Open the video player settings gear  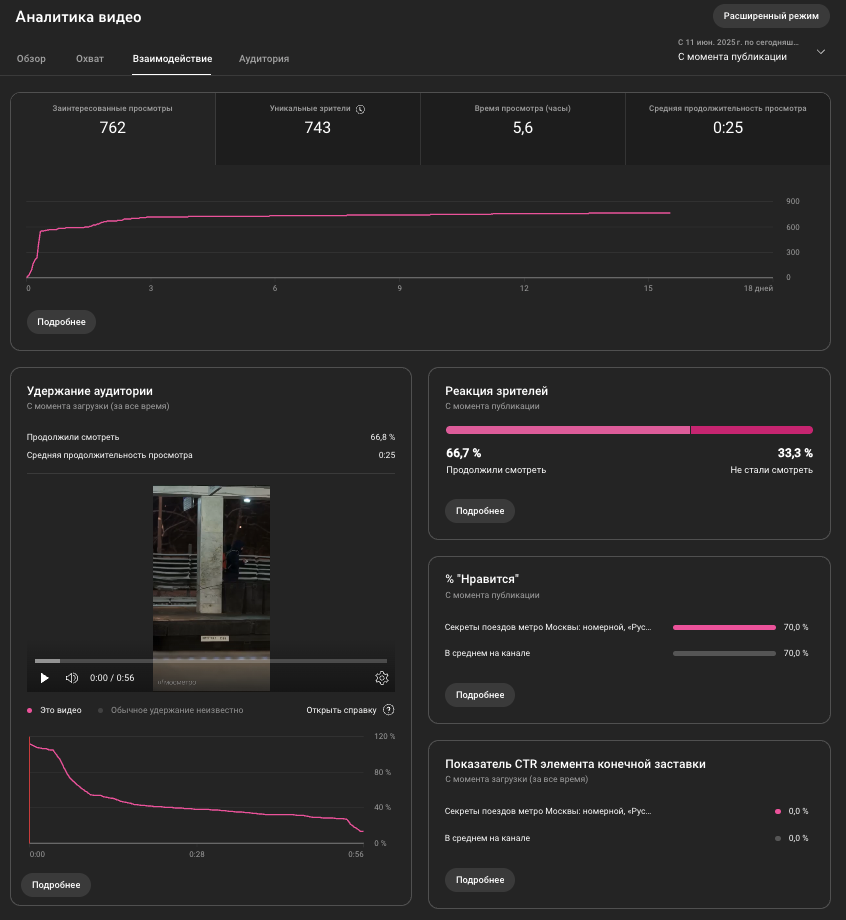(381, 678)
